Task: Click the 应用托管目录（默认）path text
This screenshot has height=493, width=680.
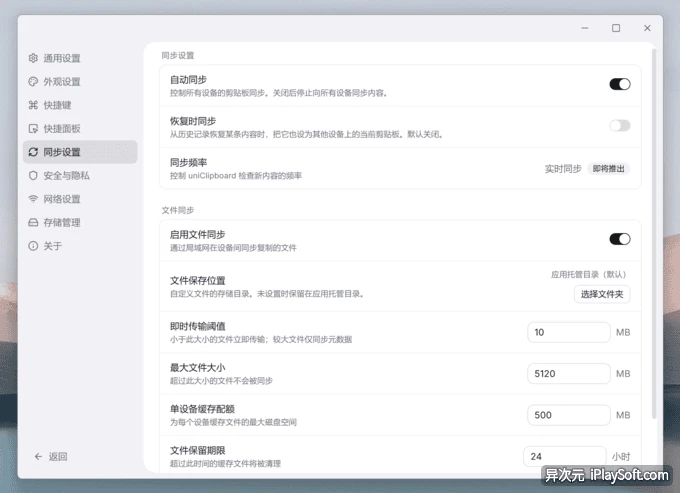Action: (588, 274)
